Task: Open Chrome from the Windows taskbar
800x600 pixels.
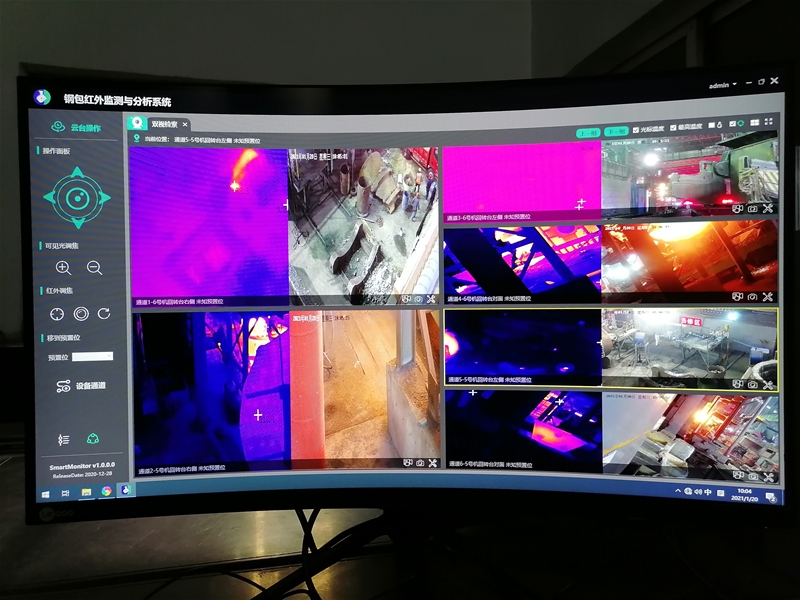Action: tap(105, 490)
